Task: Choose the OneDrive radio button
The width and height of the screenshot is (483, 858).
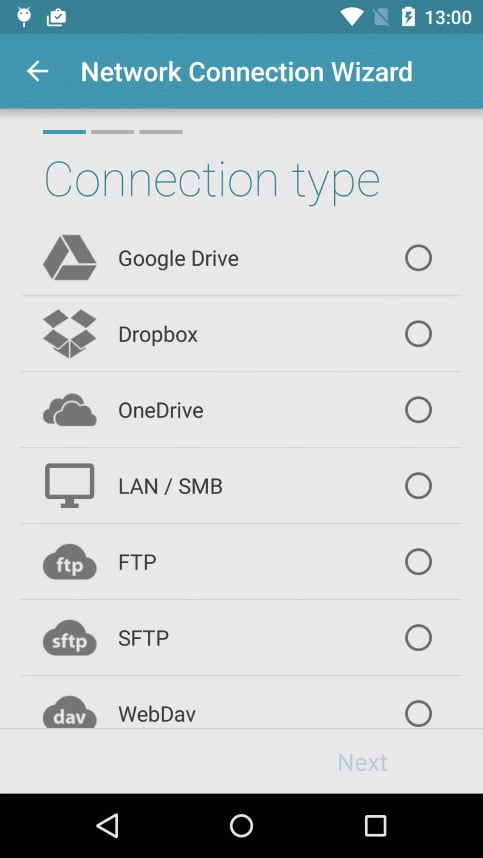Action: 418,410
